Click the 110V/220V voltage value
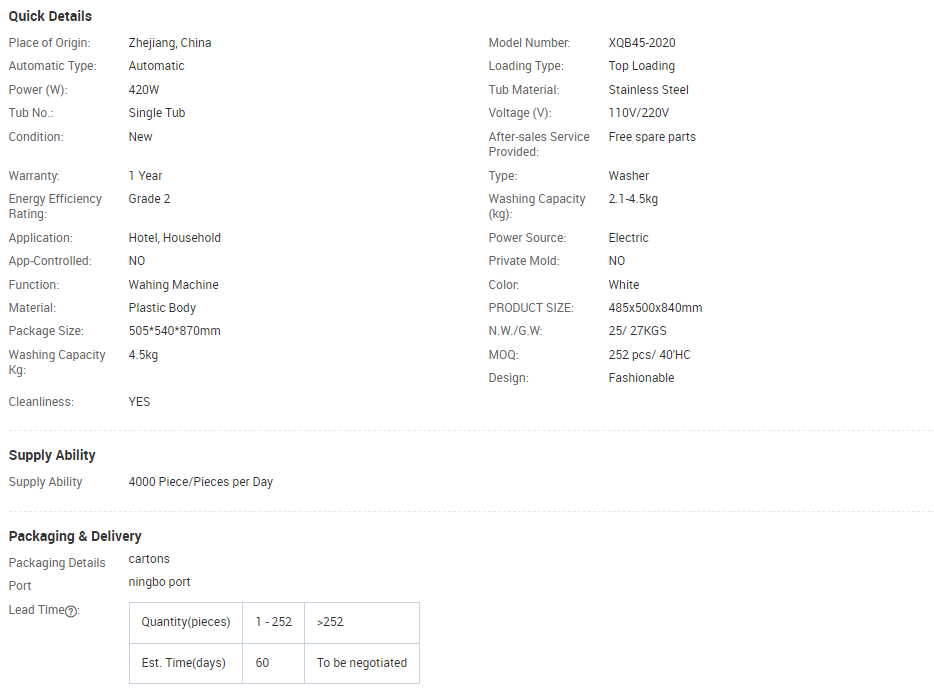Image resolution: width=934 pixels, height=695 pixels. click(638, 113)
